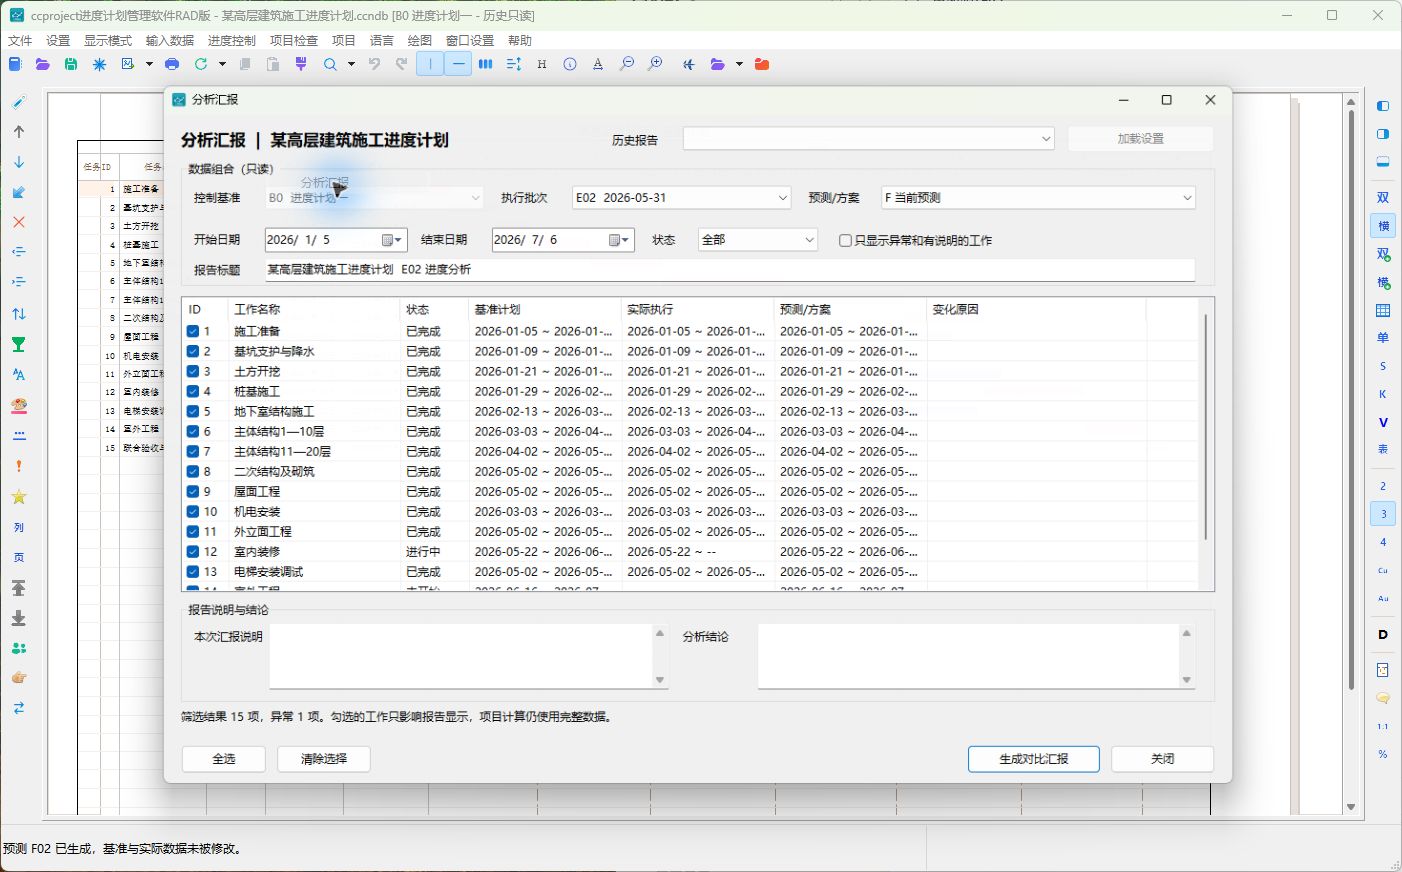Click the '横' icon in the right sidebar

(1383, 226)
